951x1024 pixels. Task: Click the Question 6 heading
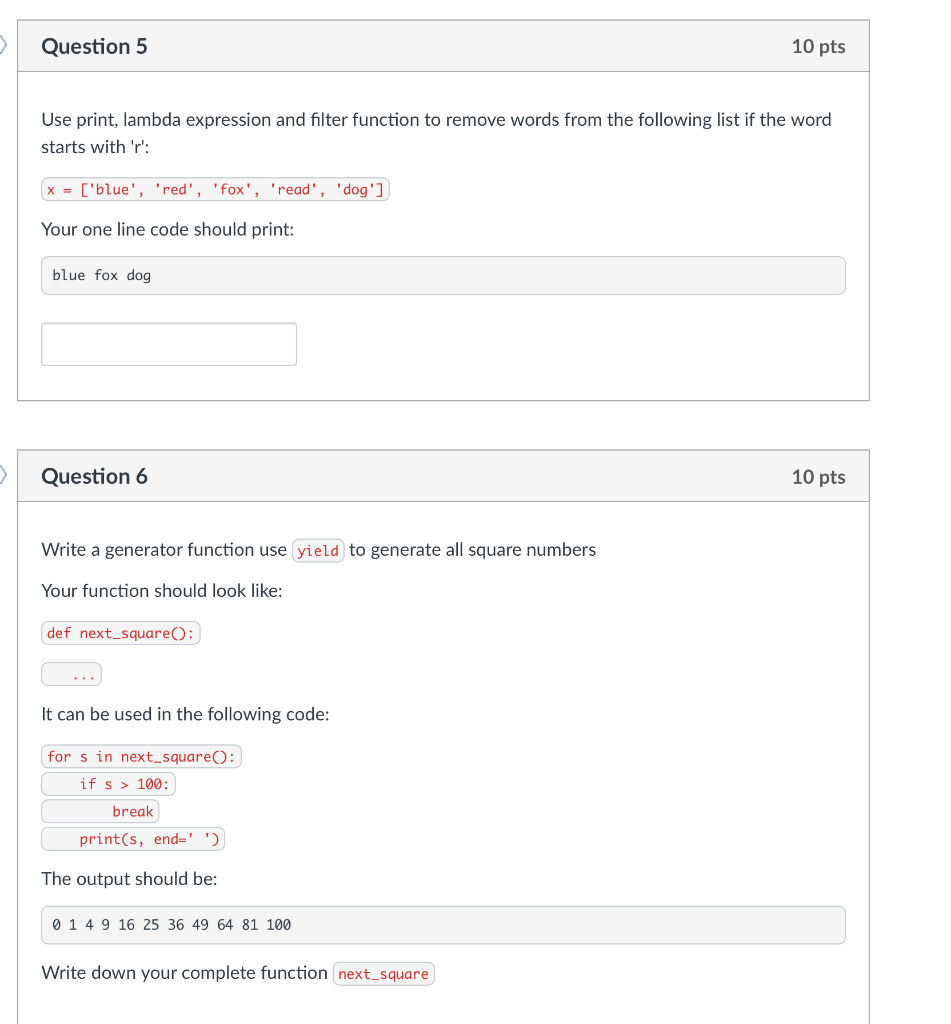click(94, 476)
